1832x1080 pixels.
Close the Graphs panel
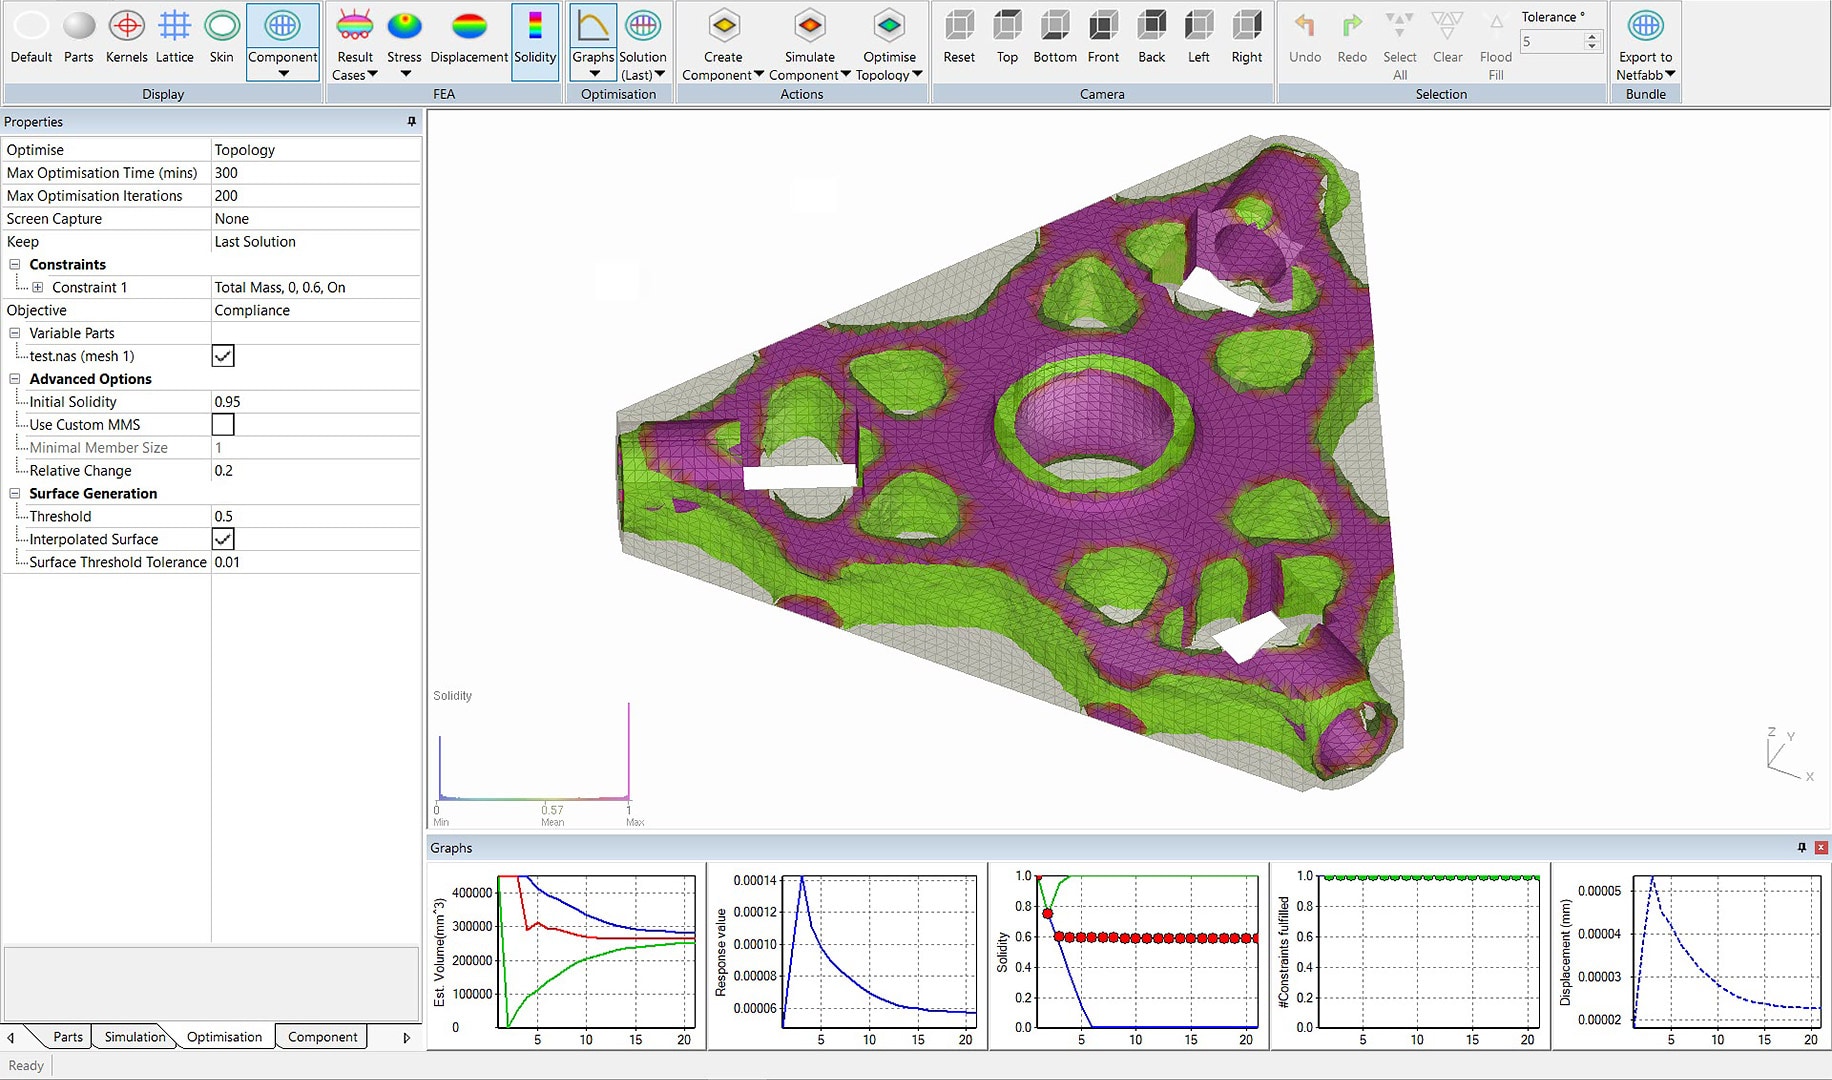1821,847
